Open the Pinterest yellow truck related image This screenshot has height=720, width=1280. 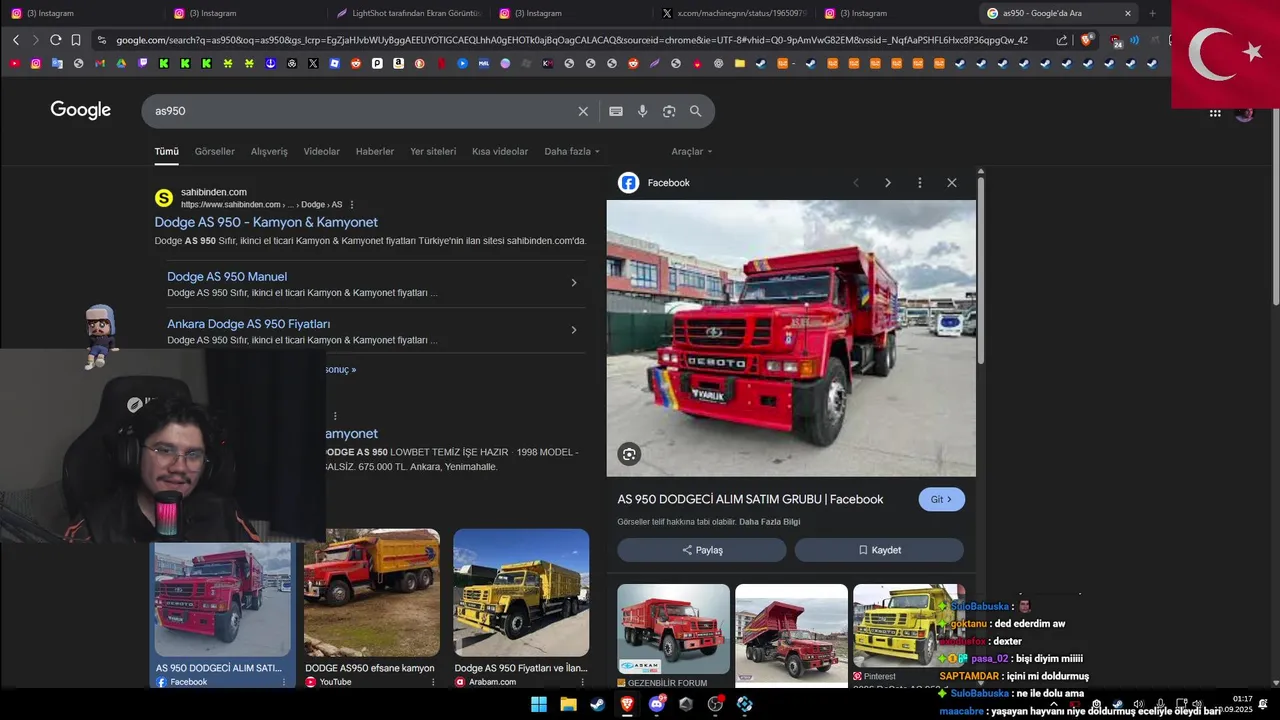tap(908, 627)
